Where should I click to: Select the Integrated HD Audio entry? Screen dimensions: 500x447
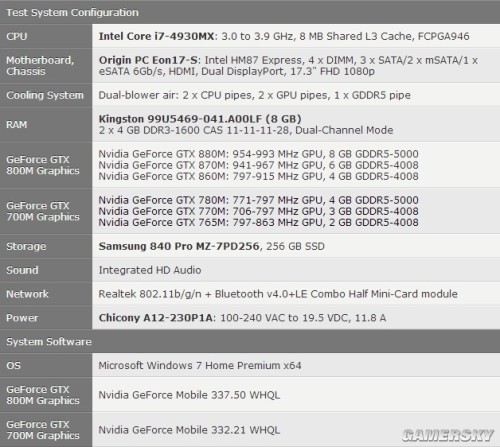tap(150, 270)
